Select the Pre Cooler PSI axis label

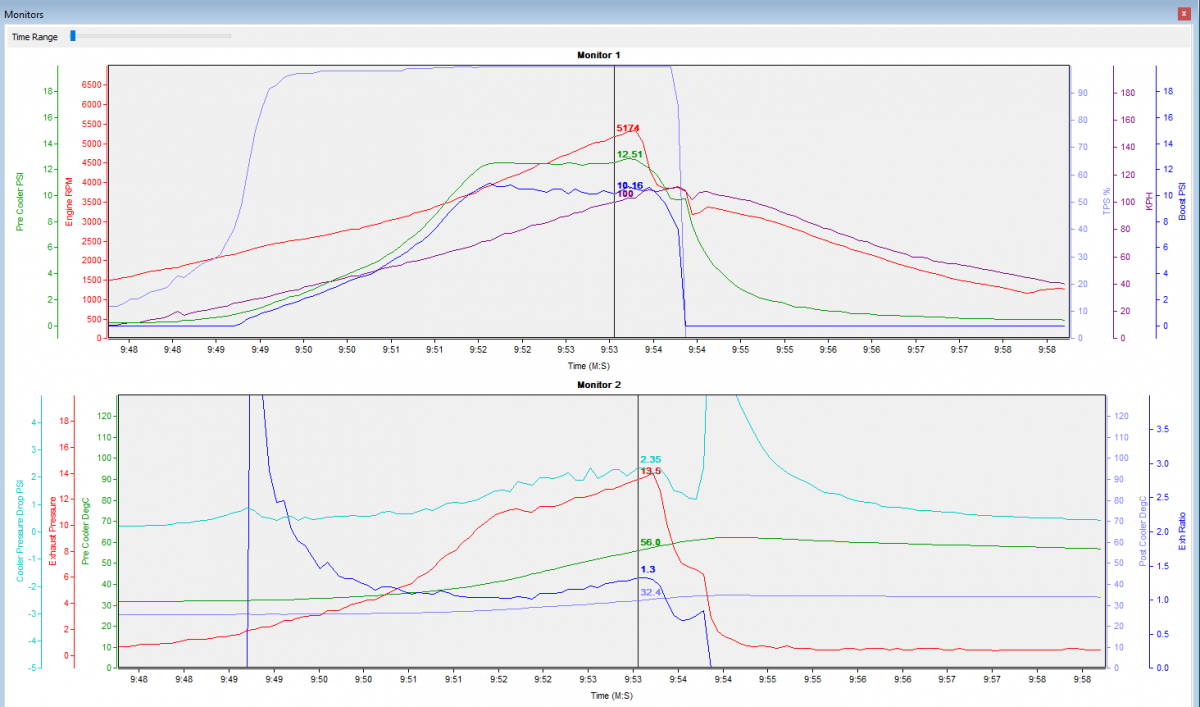point(21,202)
